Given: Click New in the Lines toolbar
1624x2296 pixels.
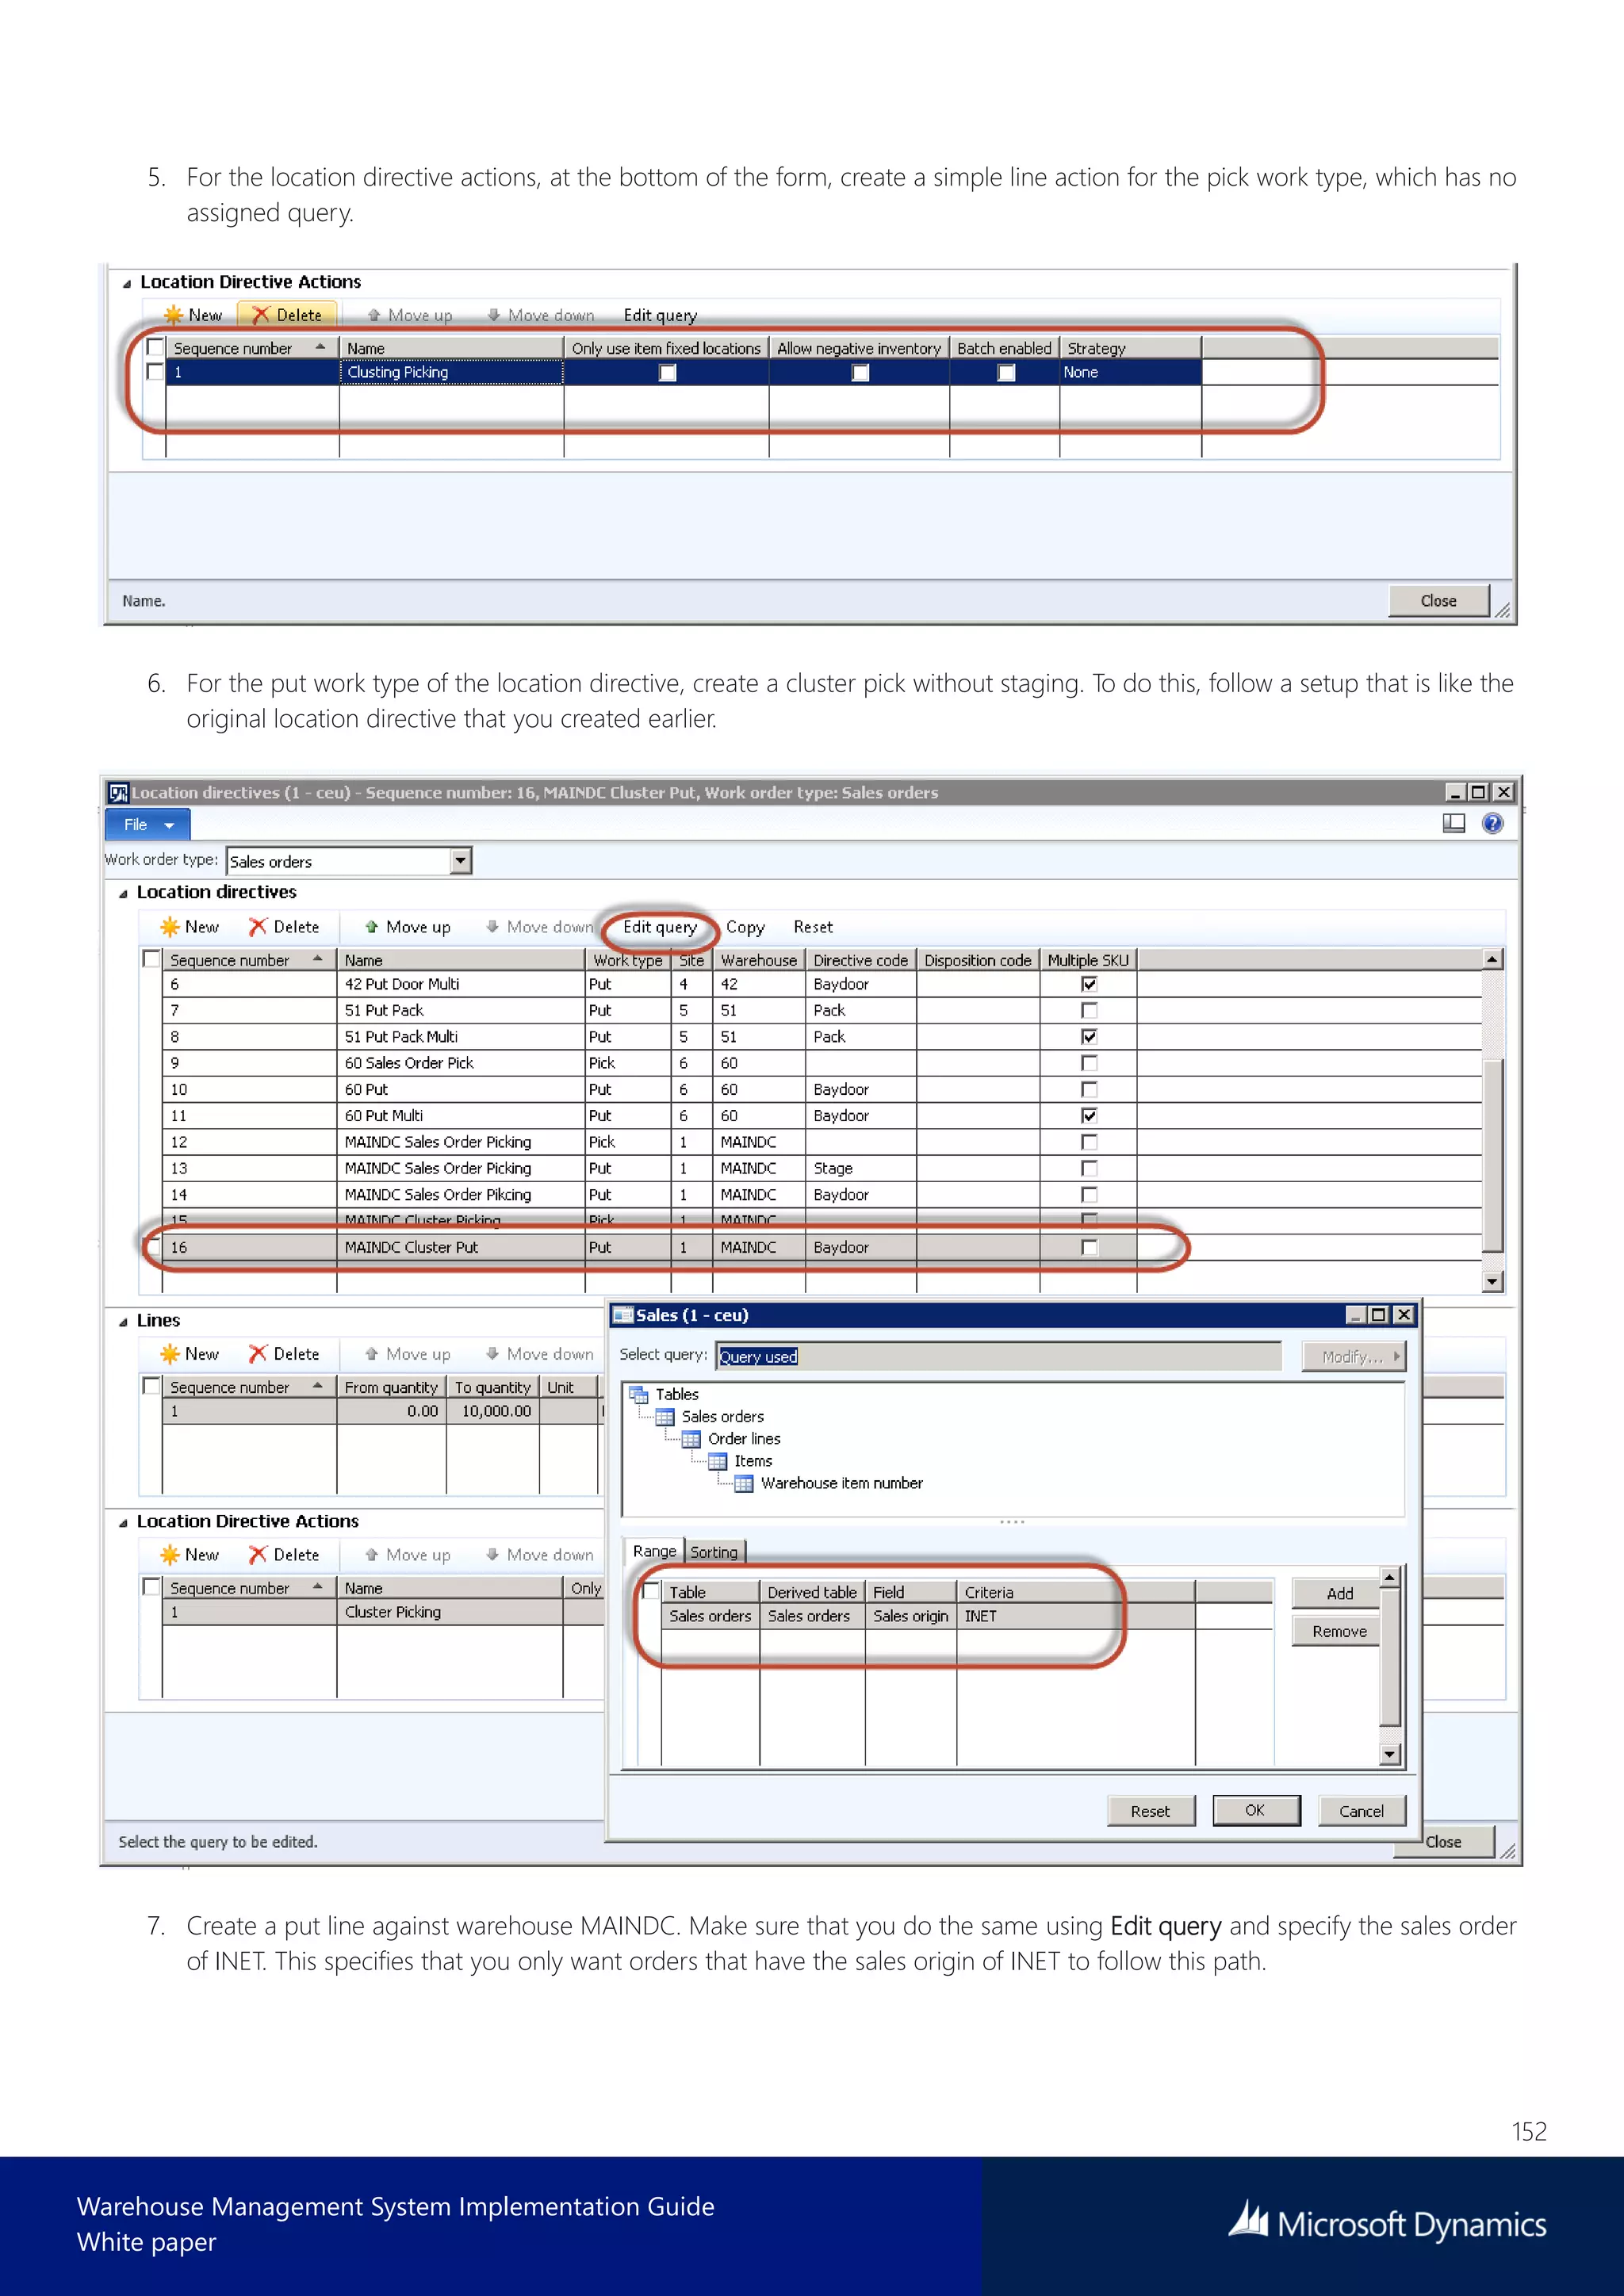Looking at the screenshot, I should (x=190, y=1354).
